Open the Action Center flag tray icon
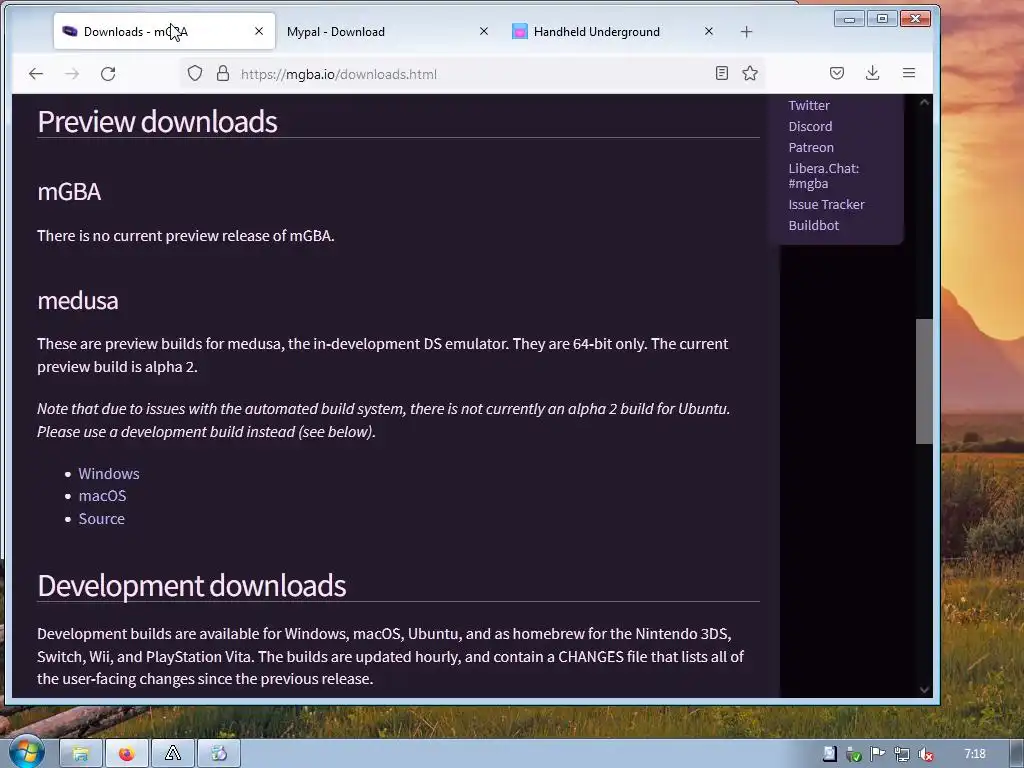Image resolution: width=1024 pixels, height=768 pixels. click(877, 754)
